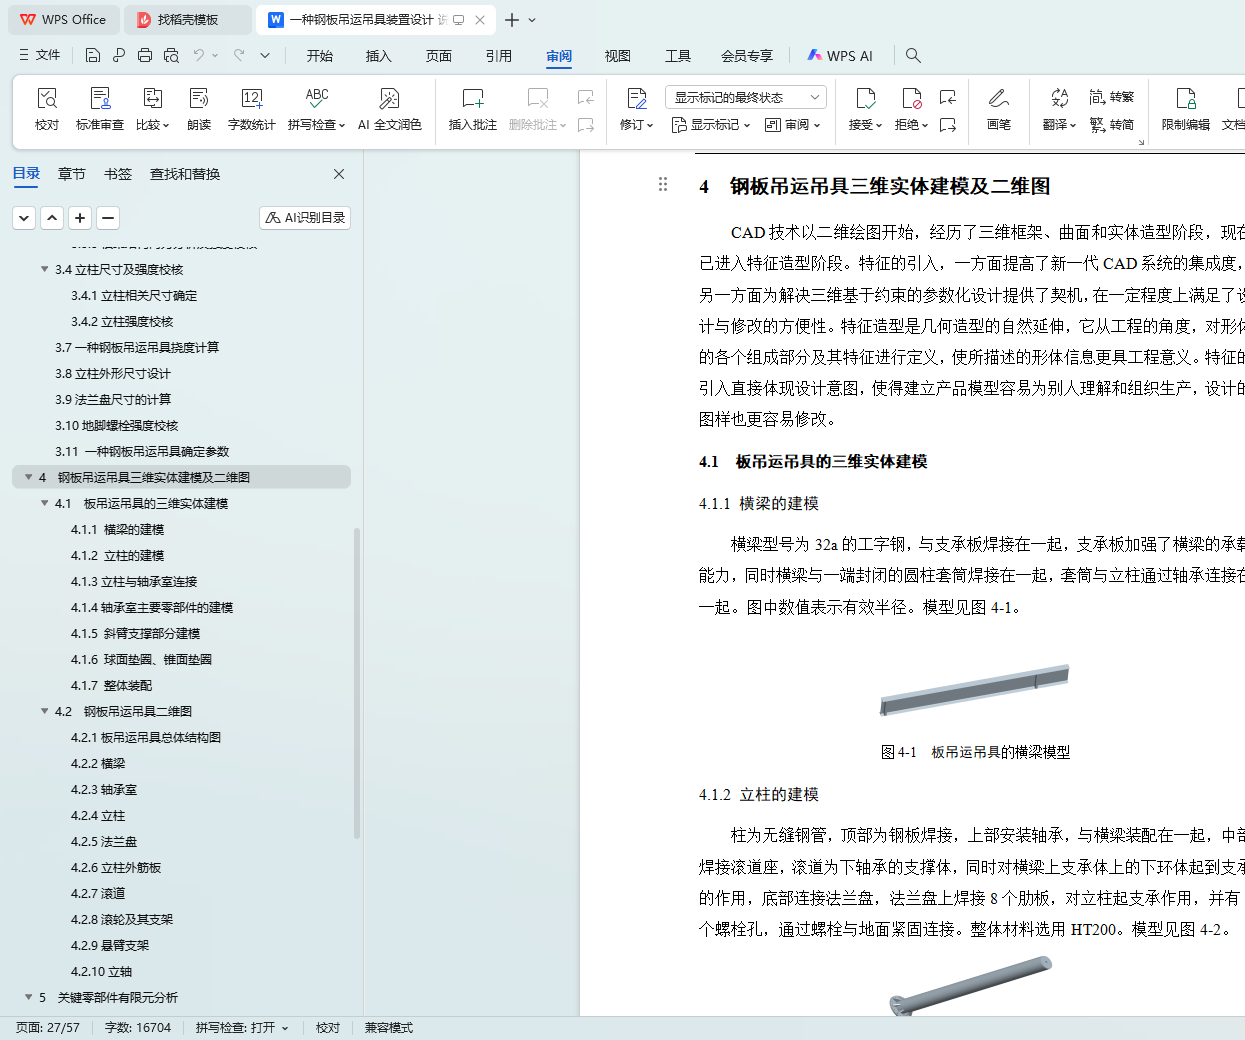Click 转繁 convert to traditional Chinese
This screenshot has width=1245, height=1040.
point(1112,97)
